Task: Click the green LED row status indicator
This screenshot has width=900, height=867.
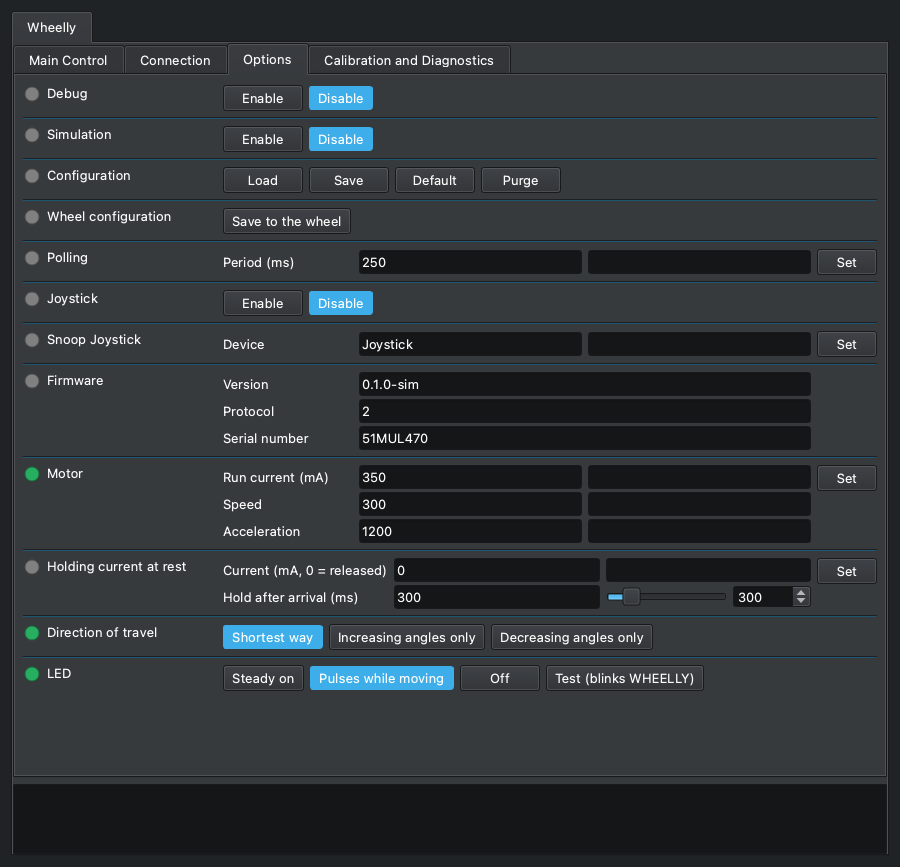Action: pos(32,674)
